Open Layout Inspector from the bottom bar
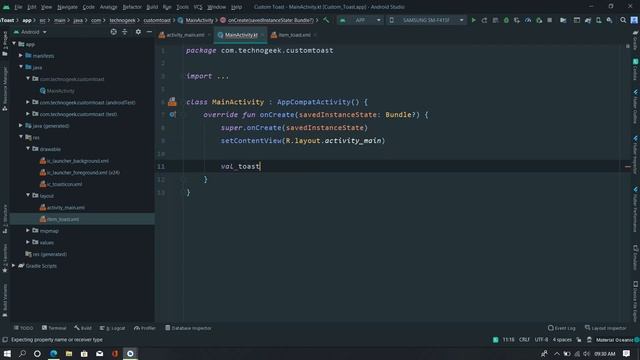The width and height of the screenshot is (640, 360). coord(606,328)
